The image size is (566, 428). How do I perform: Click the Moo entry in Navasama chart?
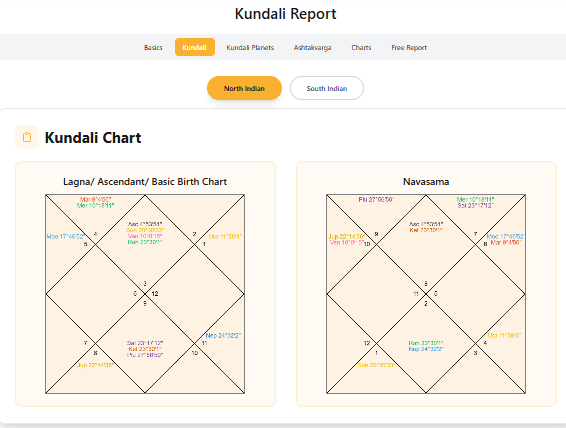coord(505,237)
